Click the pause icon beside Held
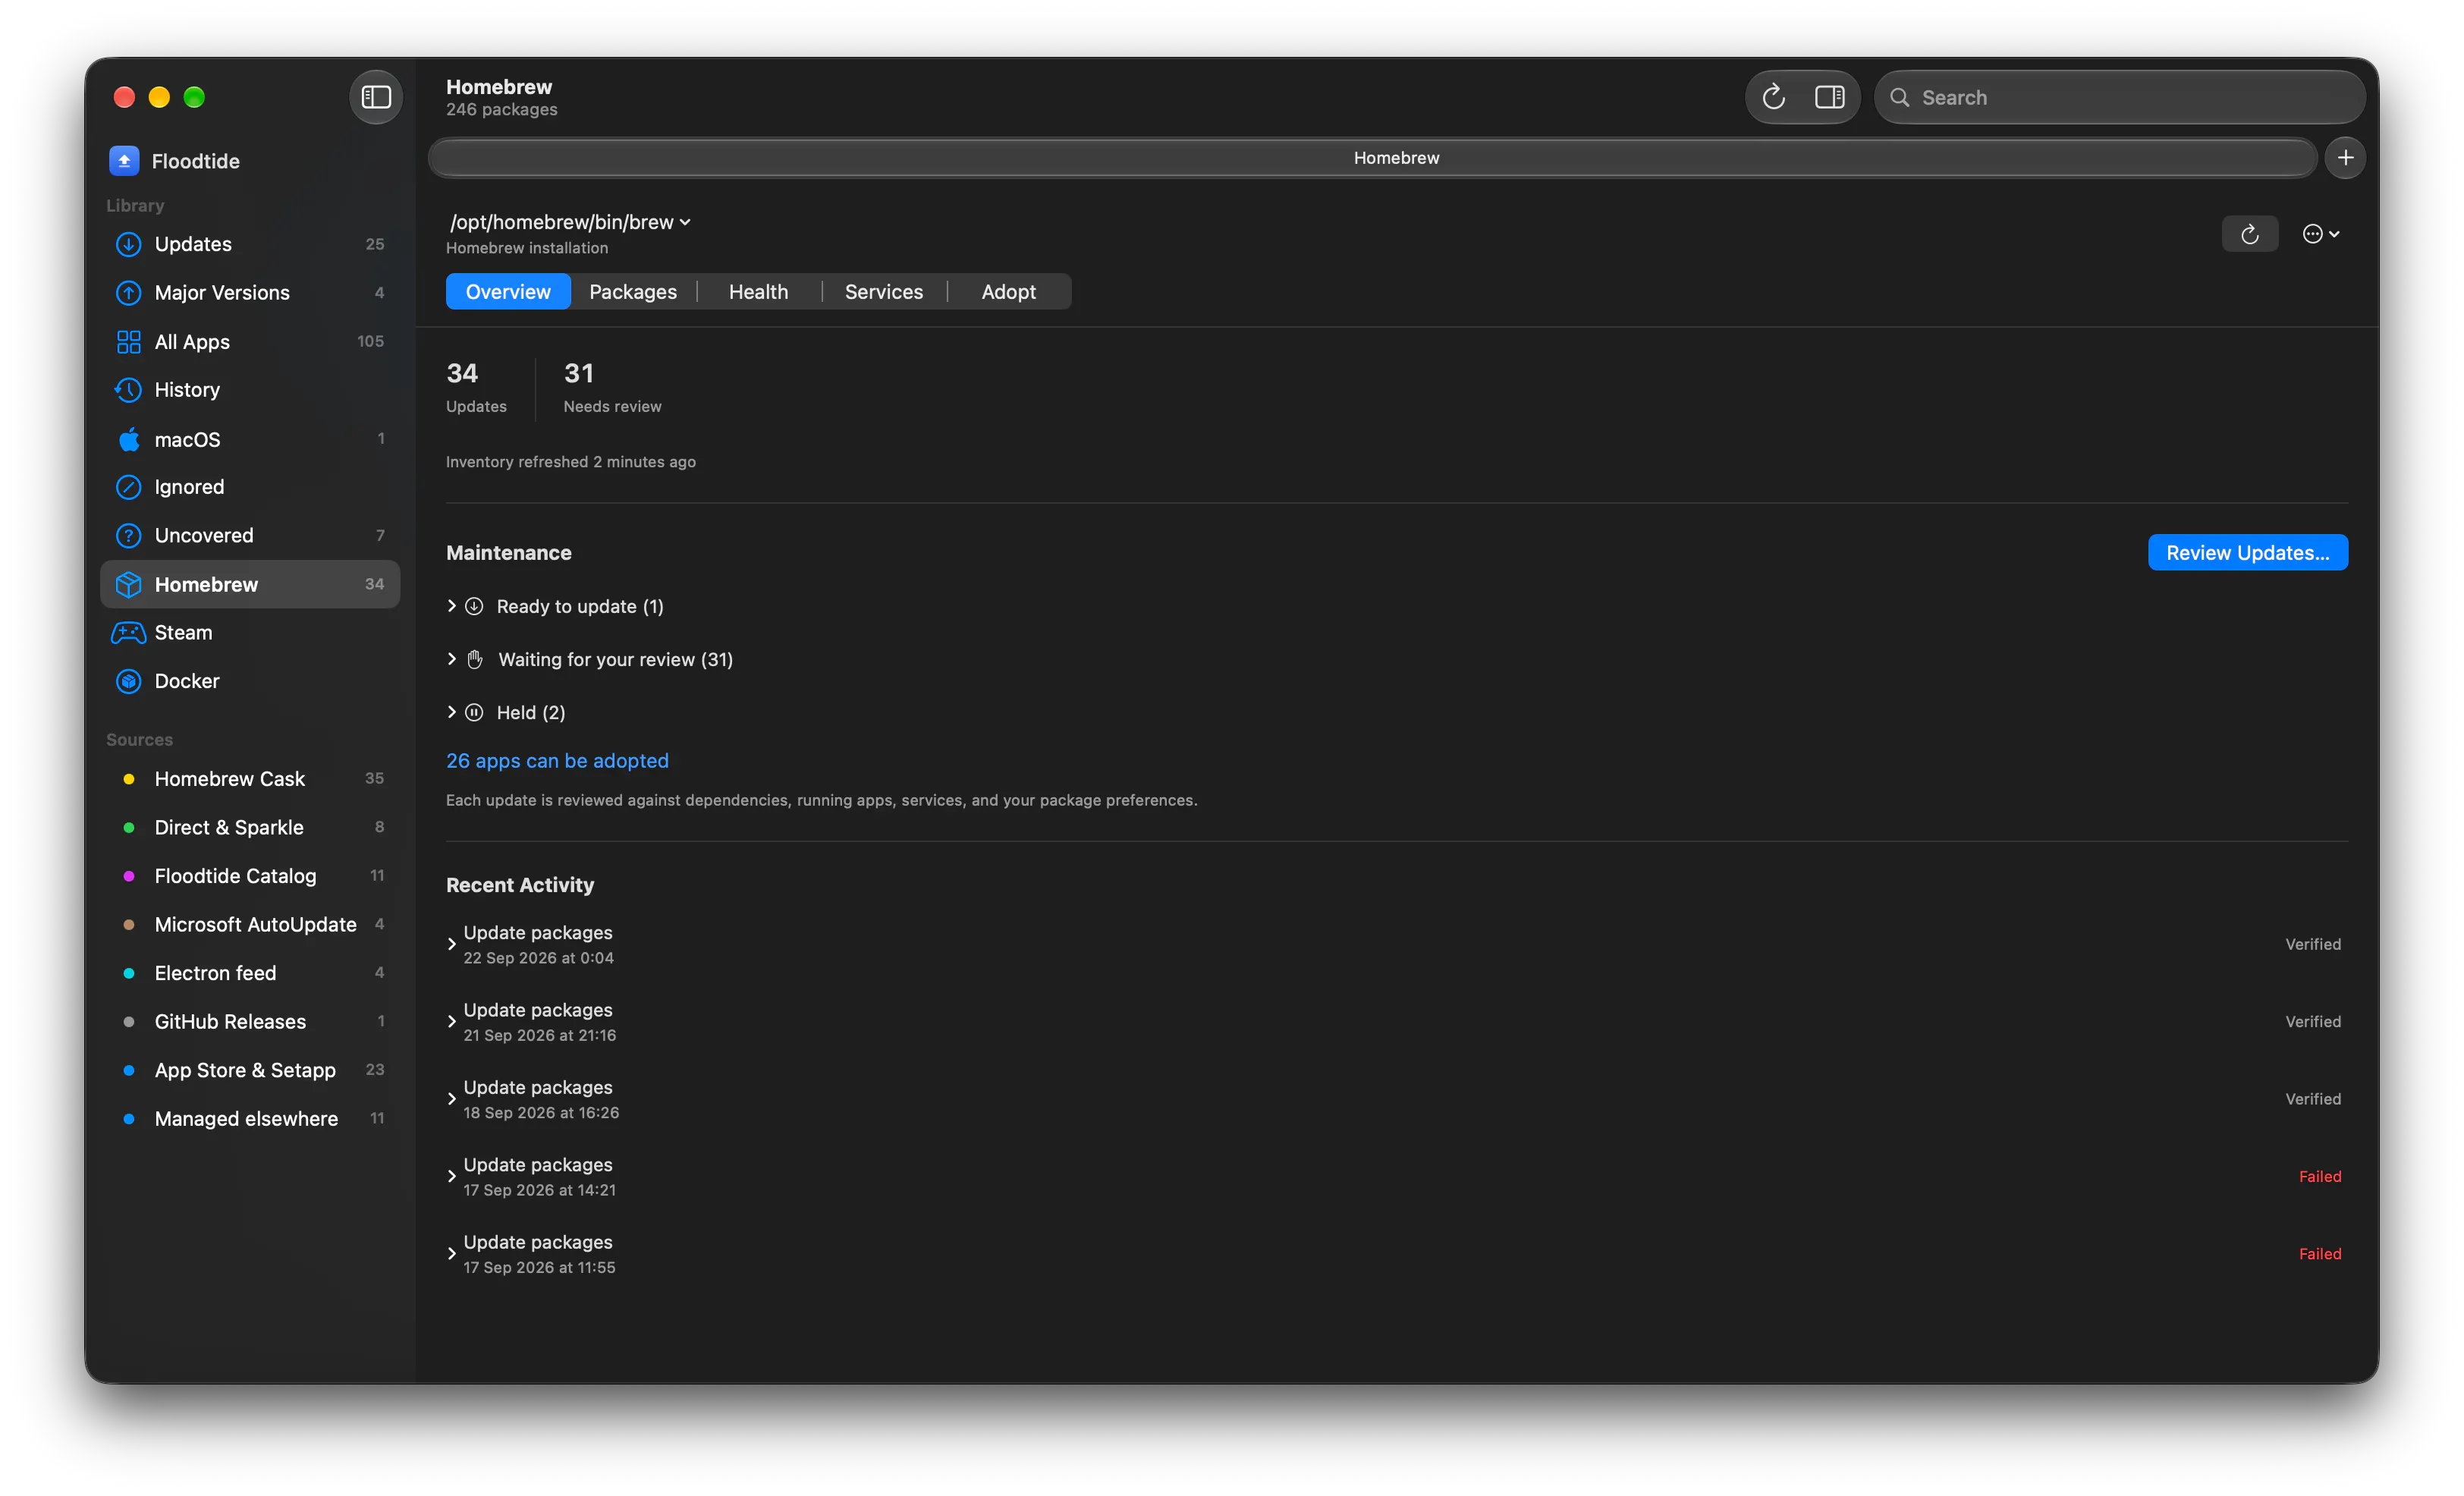 (474, 712)
